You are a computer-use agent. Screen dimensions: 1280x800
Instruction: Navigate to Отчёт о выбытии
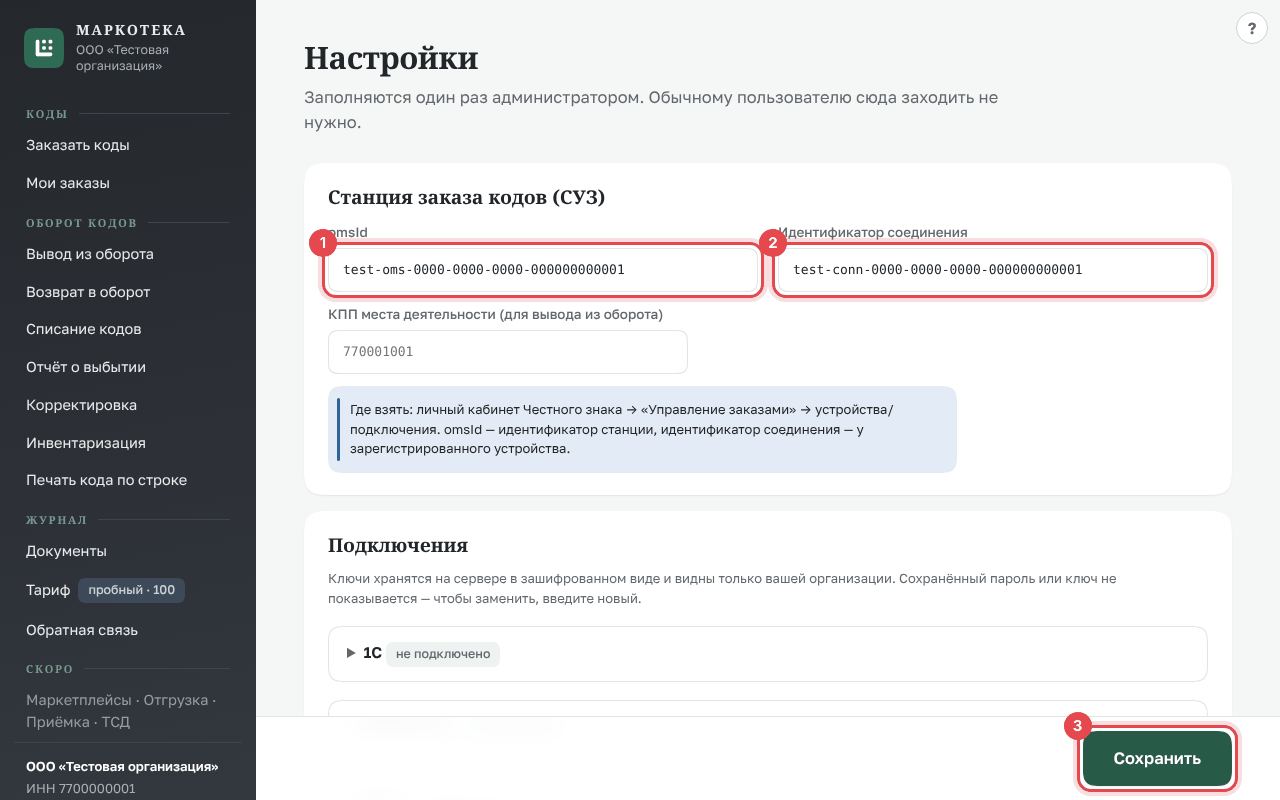(86, 367)
